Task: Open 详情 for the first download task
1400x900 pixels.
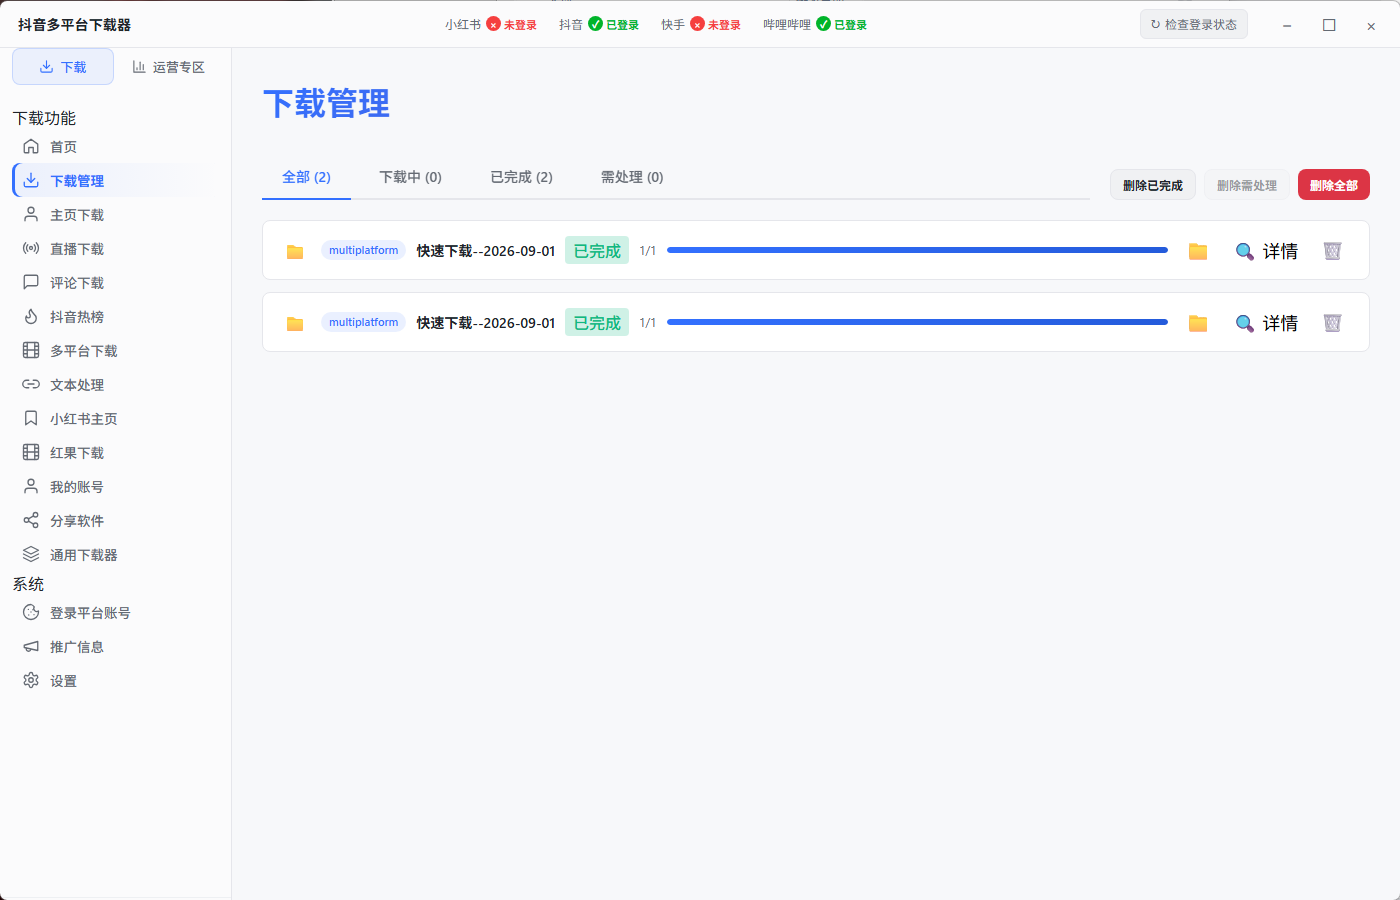Action: tap(1266, 251)
